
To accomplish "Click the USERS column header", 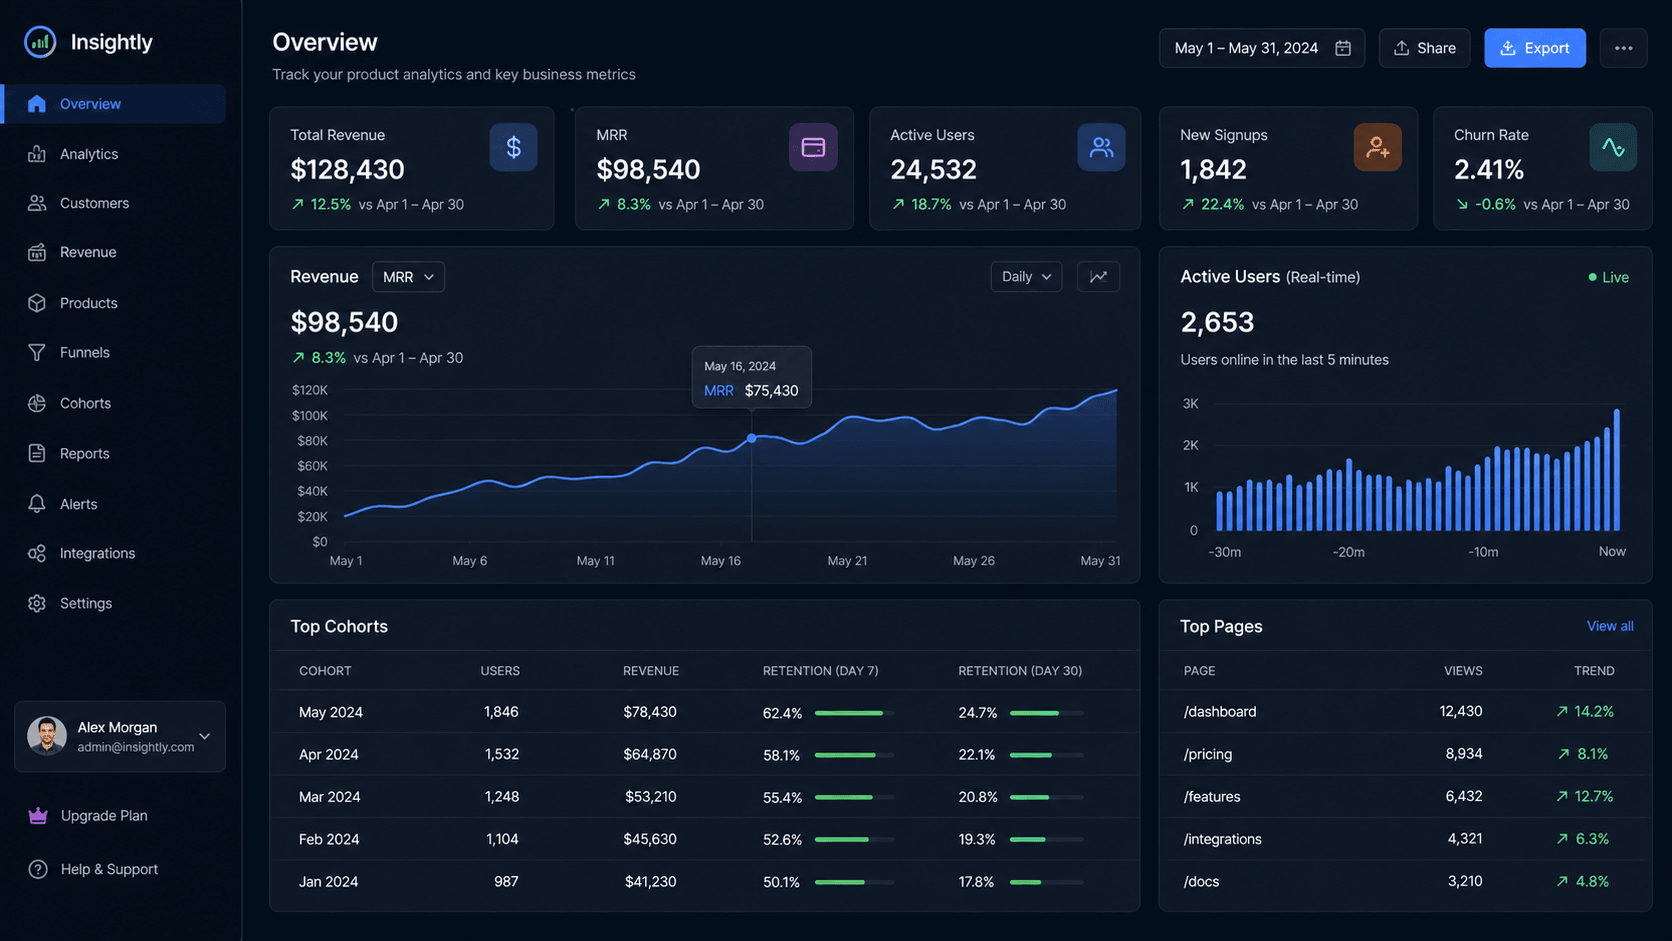I will (500, 671).
